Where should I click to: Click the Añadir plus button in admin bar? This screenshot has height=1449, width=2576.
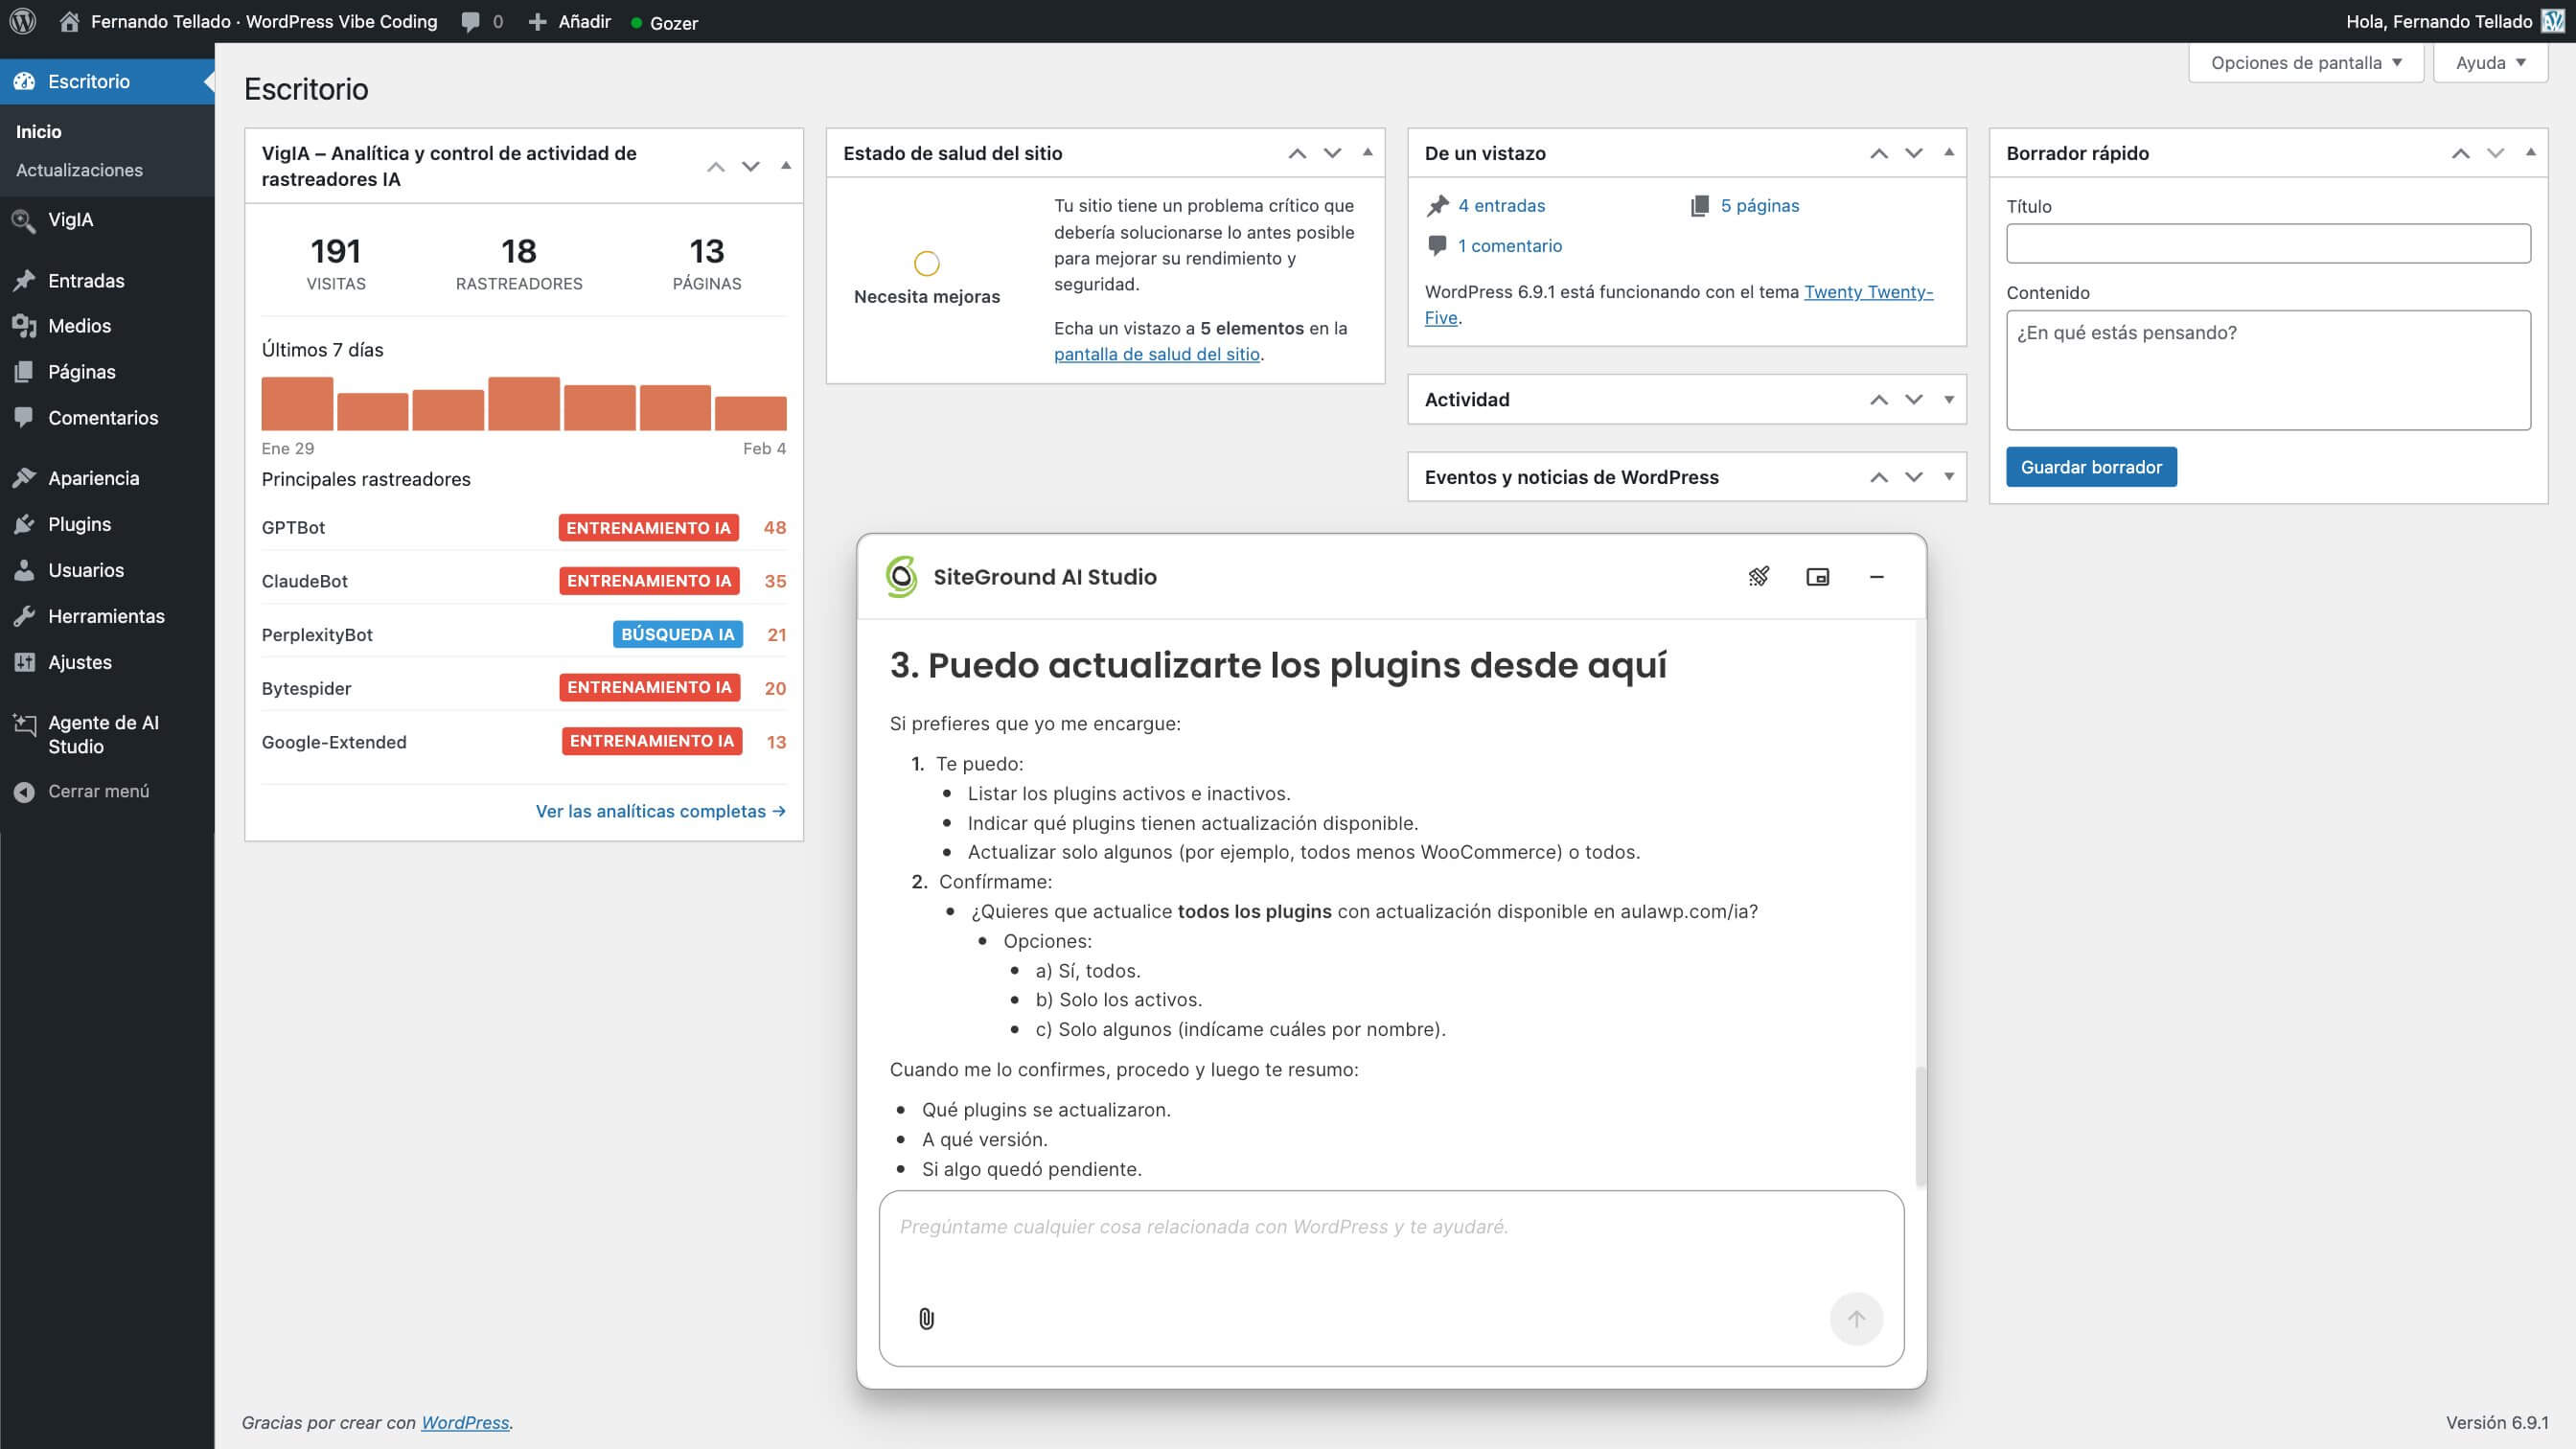[x=569, y=21]
